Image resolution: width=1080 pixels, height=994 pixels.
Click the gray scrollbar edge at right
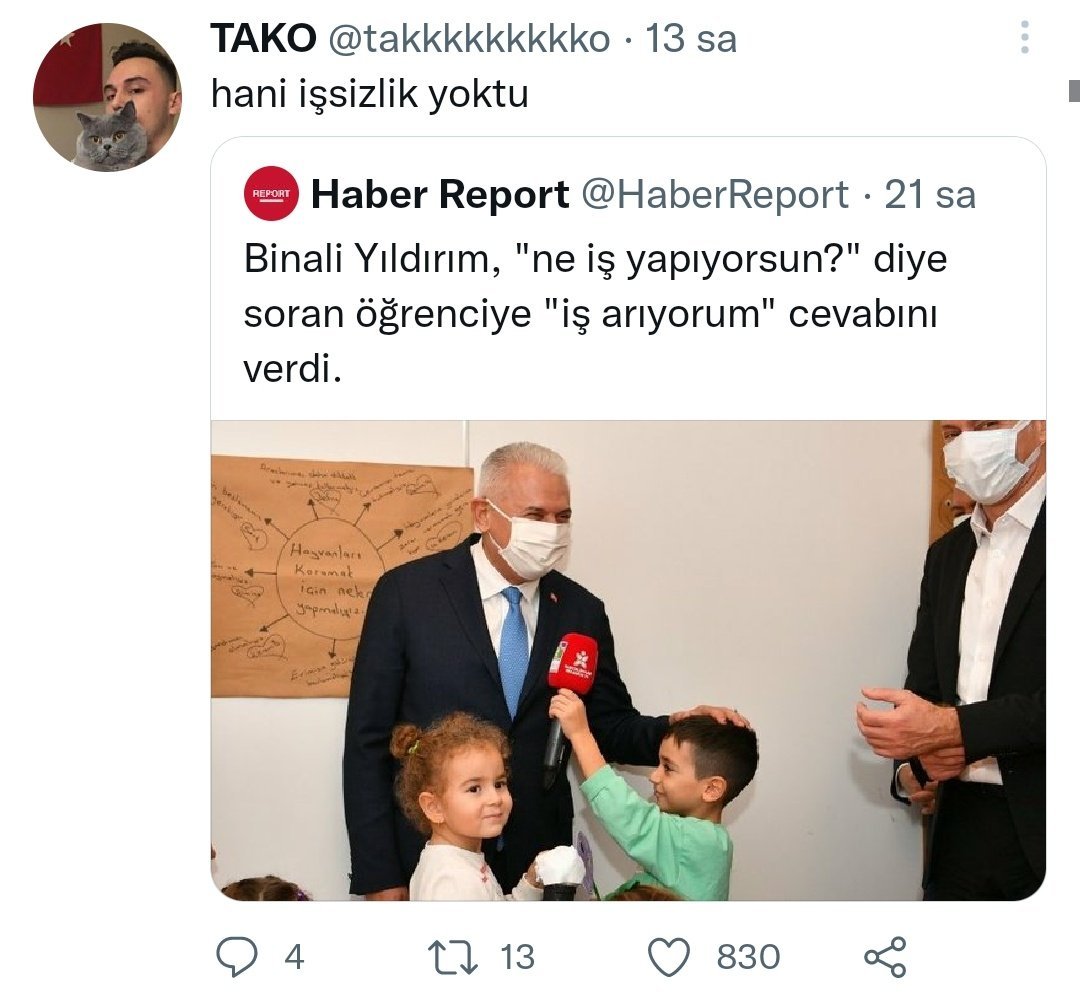coord(1074,91)
